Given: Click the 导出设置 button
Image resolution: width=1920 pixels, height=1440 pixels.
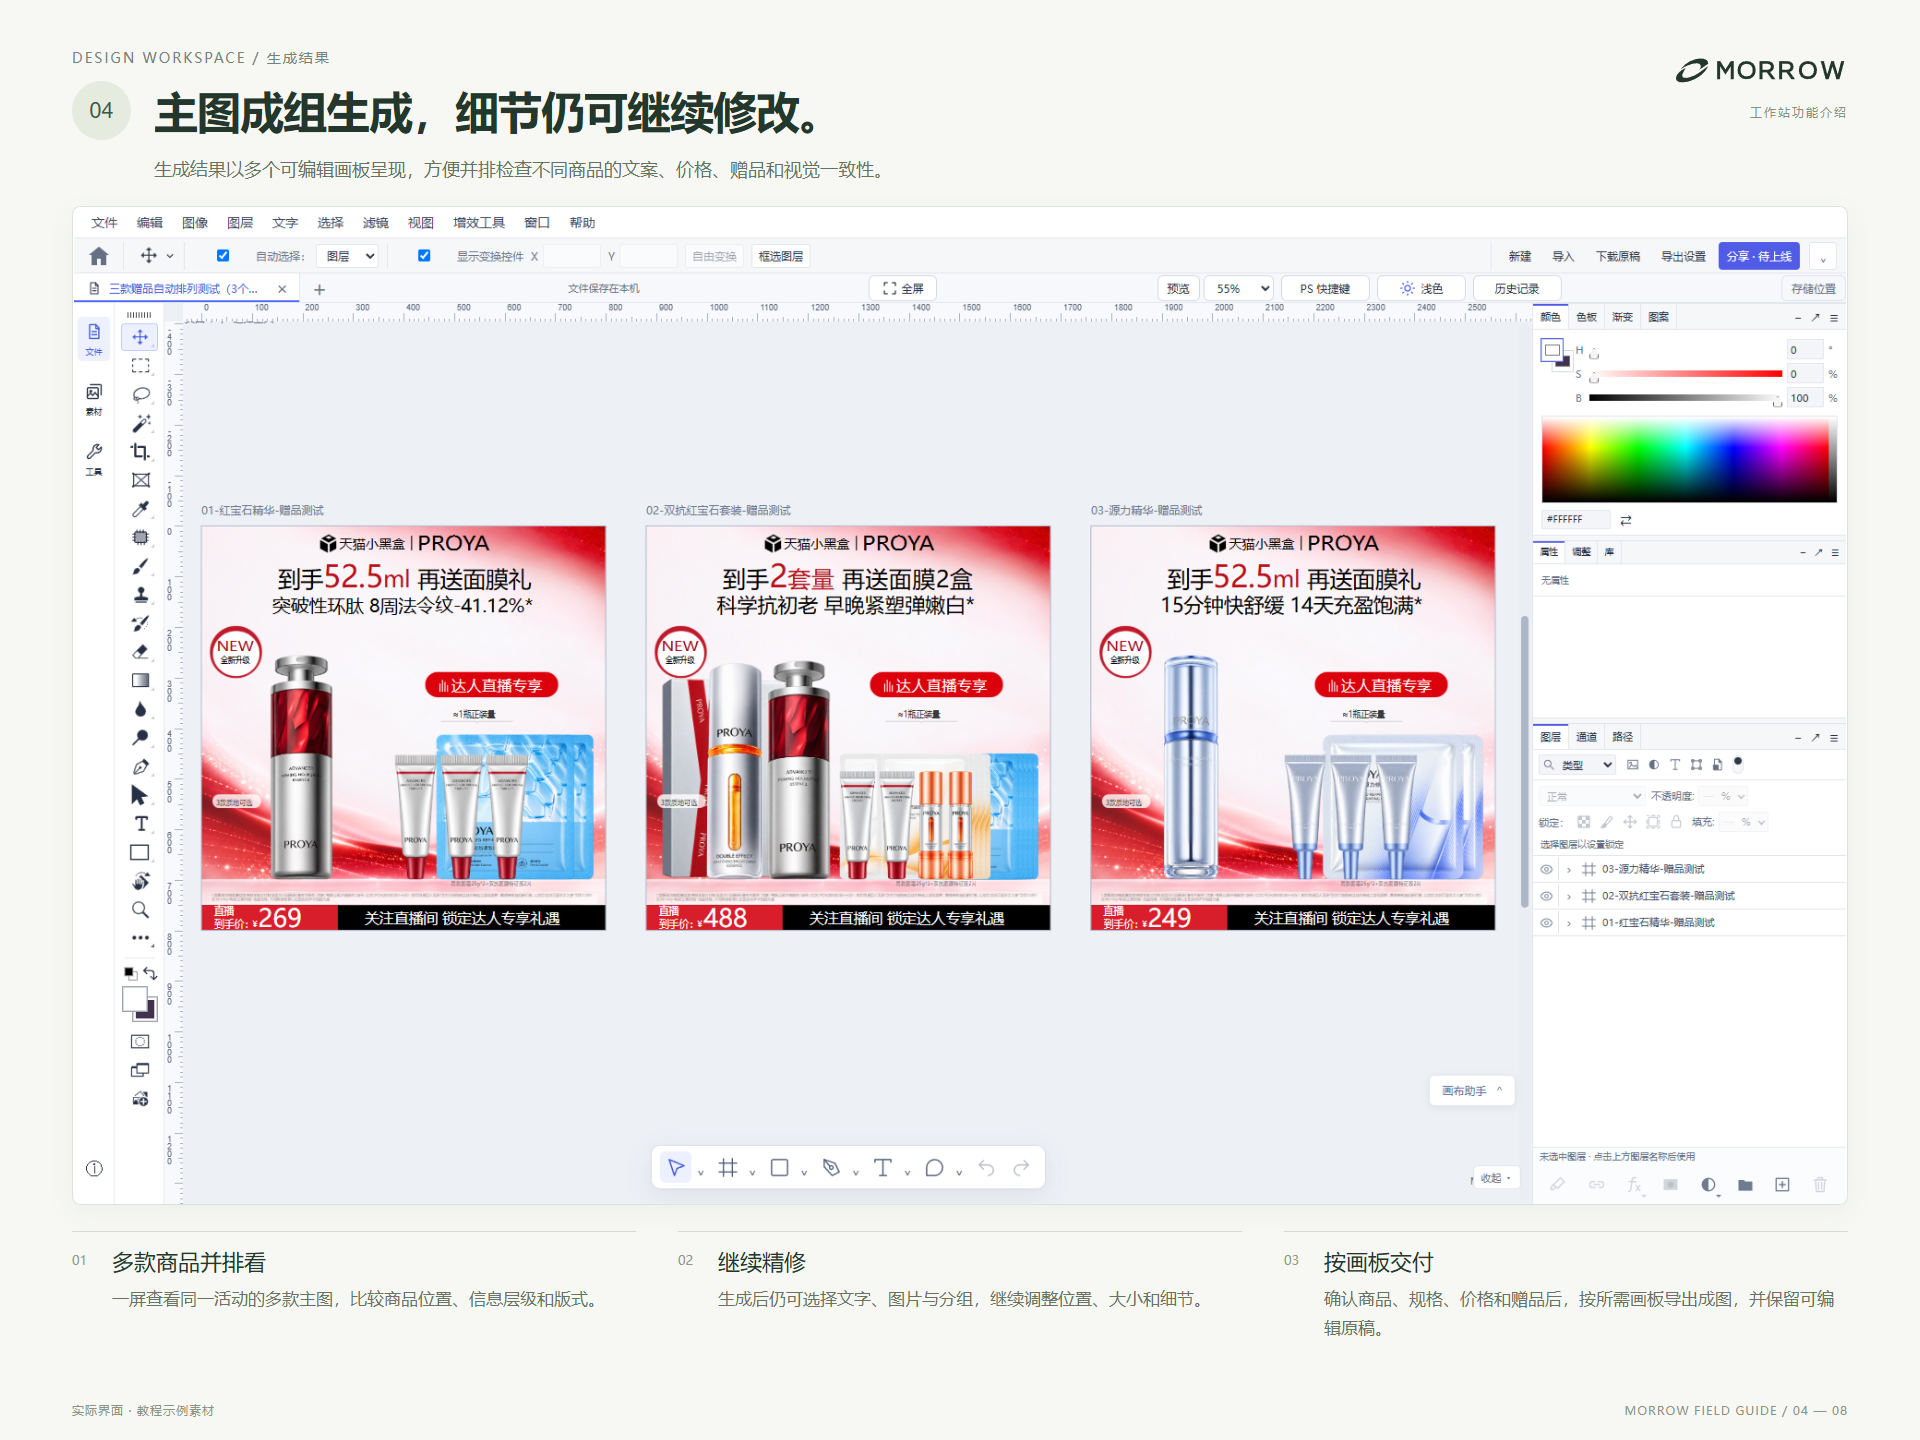Looking at the screenshot, I should [1683, 257].
